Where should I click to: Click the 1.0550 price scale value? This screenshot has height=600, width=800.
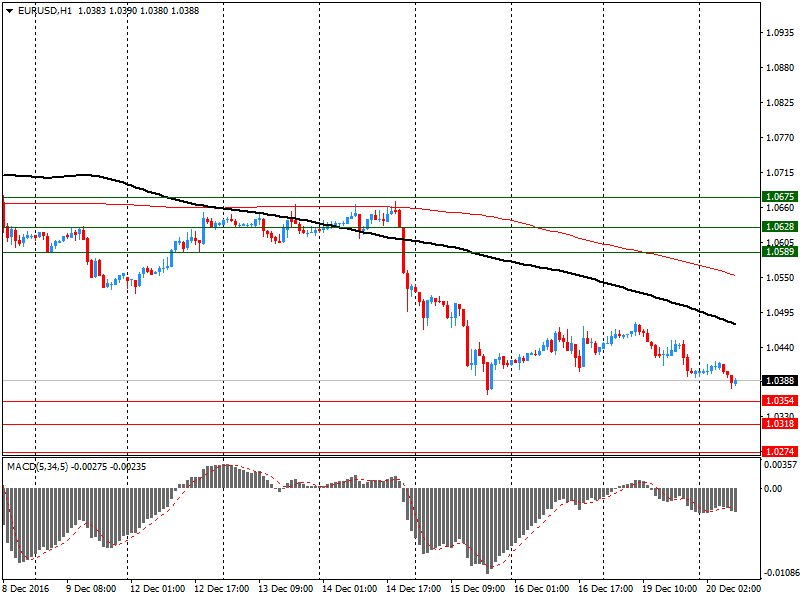[x=781, y=278]
